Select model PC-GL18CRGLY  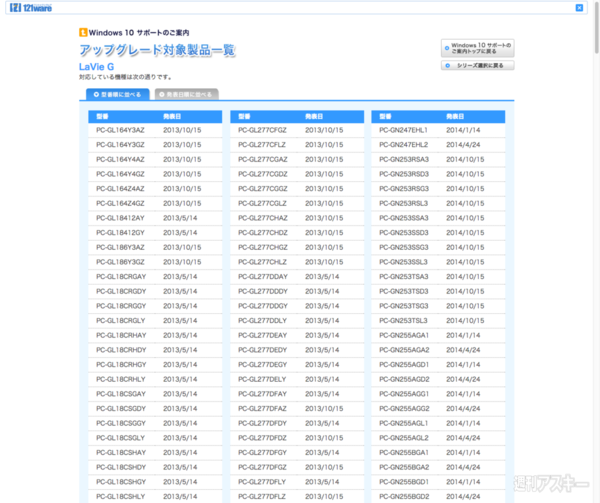coord(121,321)
